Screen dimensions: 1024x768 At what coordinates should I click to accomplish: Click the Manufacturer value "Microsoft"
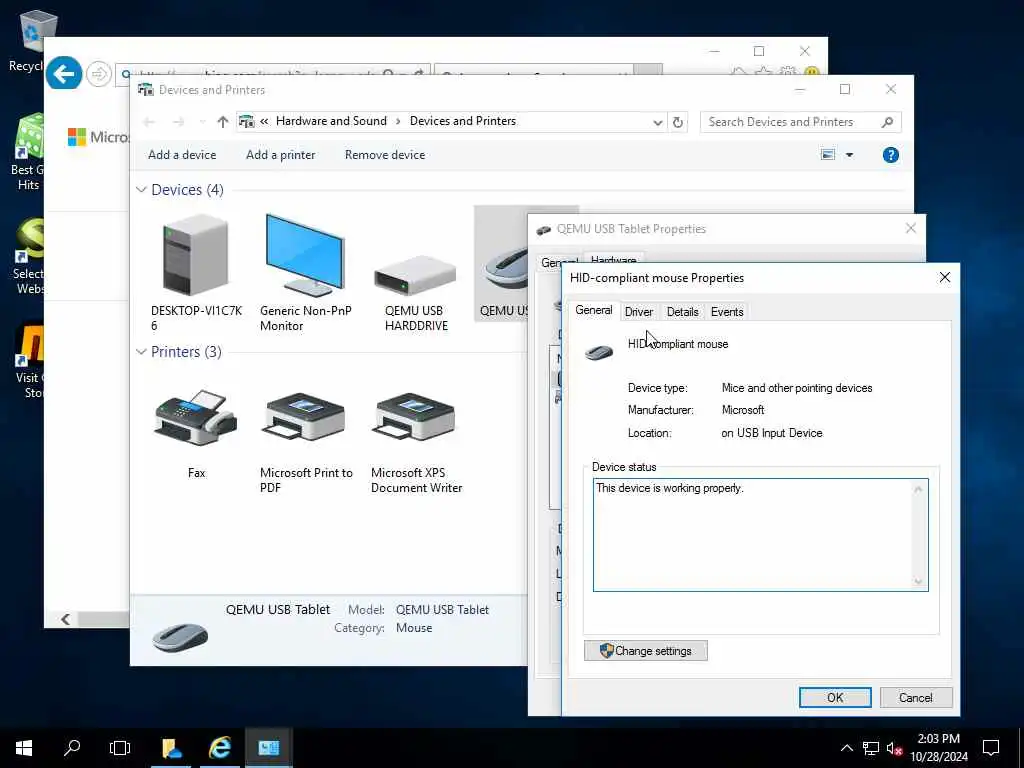tap(743, 410)
